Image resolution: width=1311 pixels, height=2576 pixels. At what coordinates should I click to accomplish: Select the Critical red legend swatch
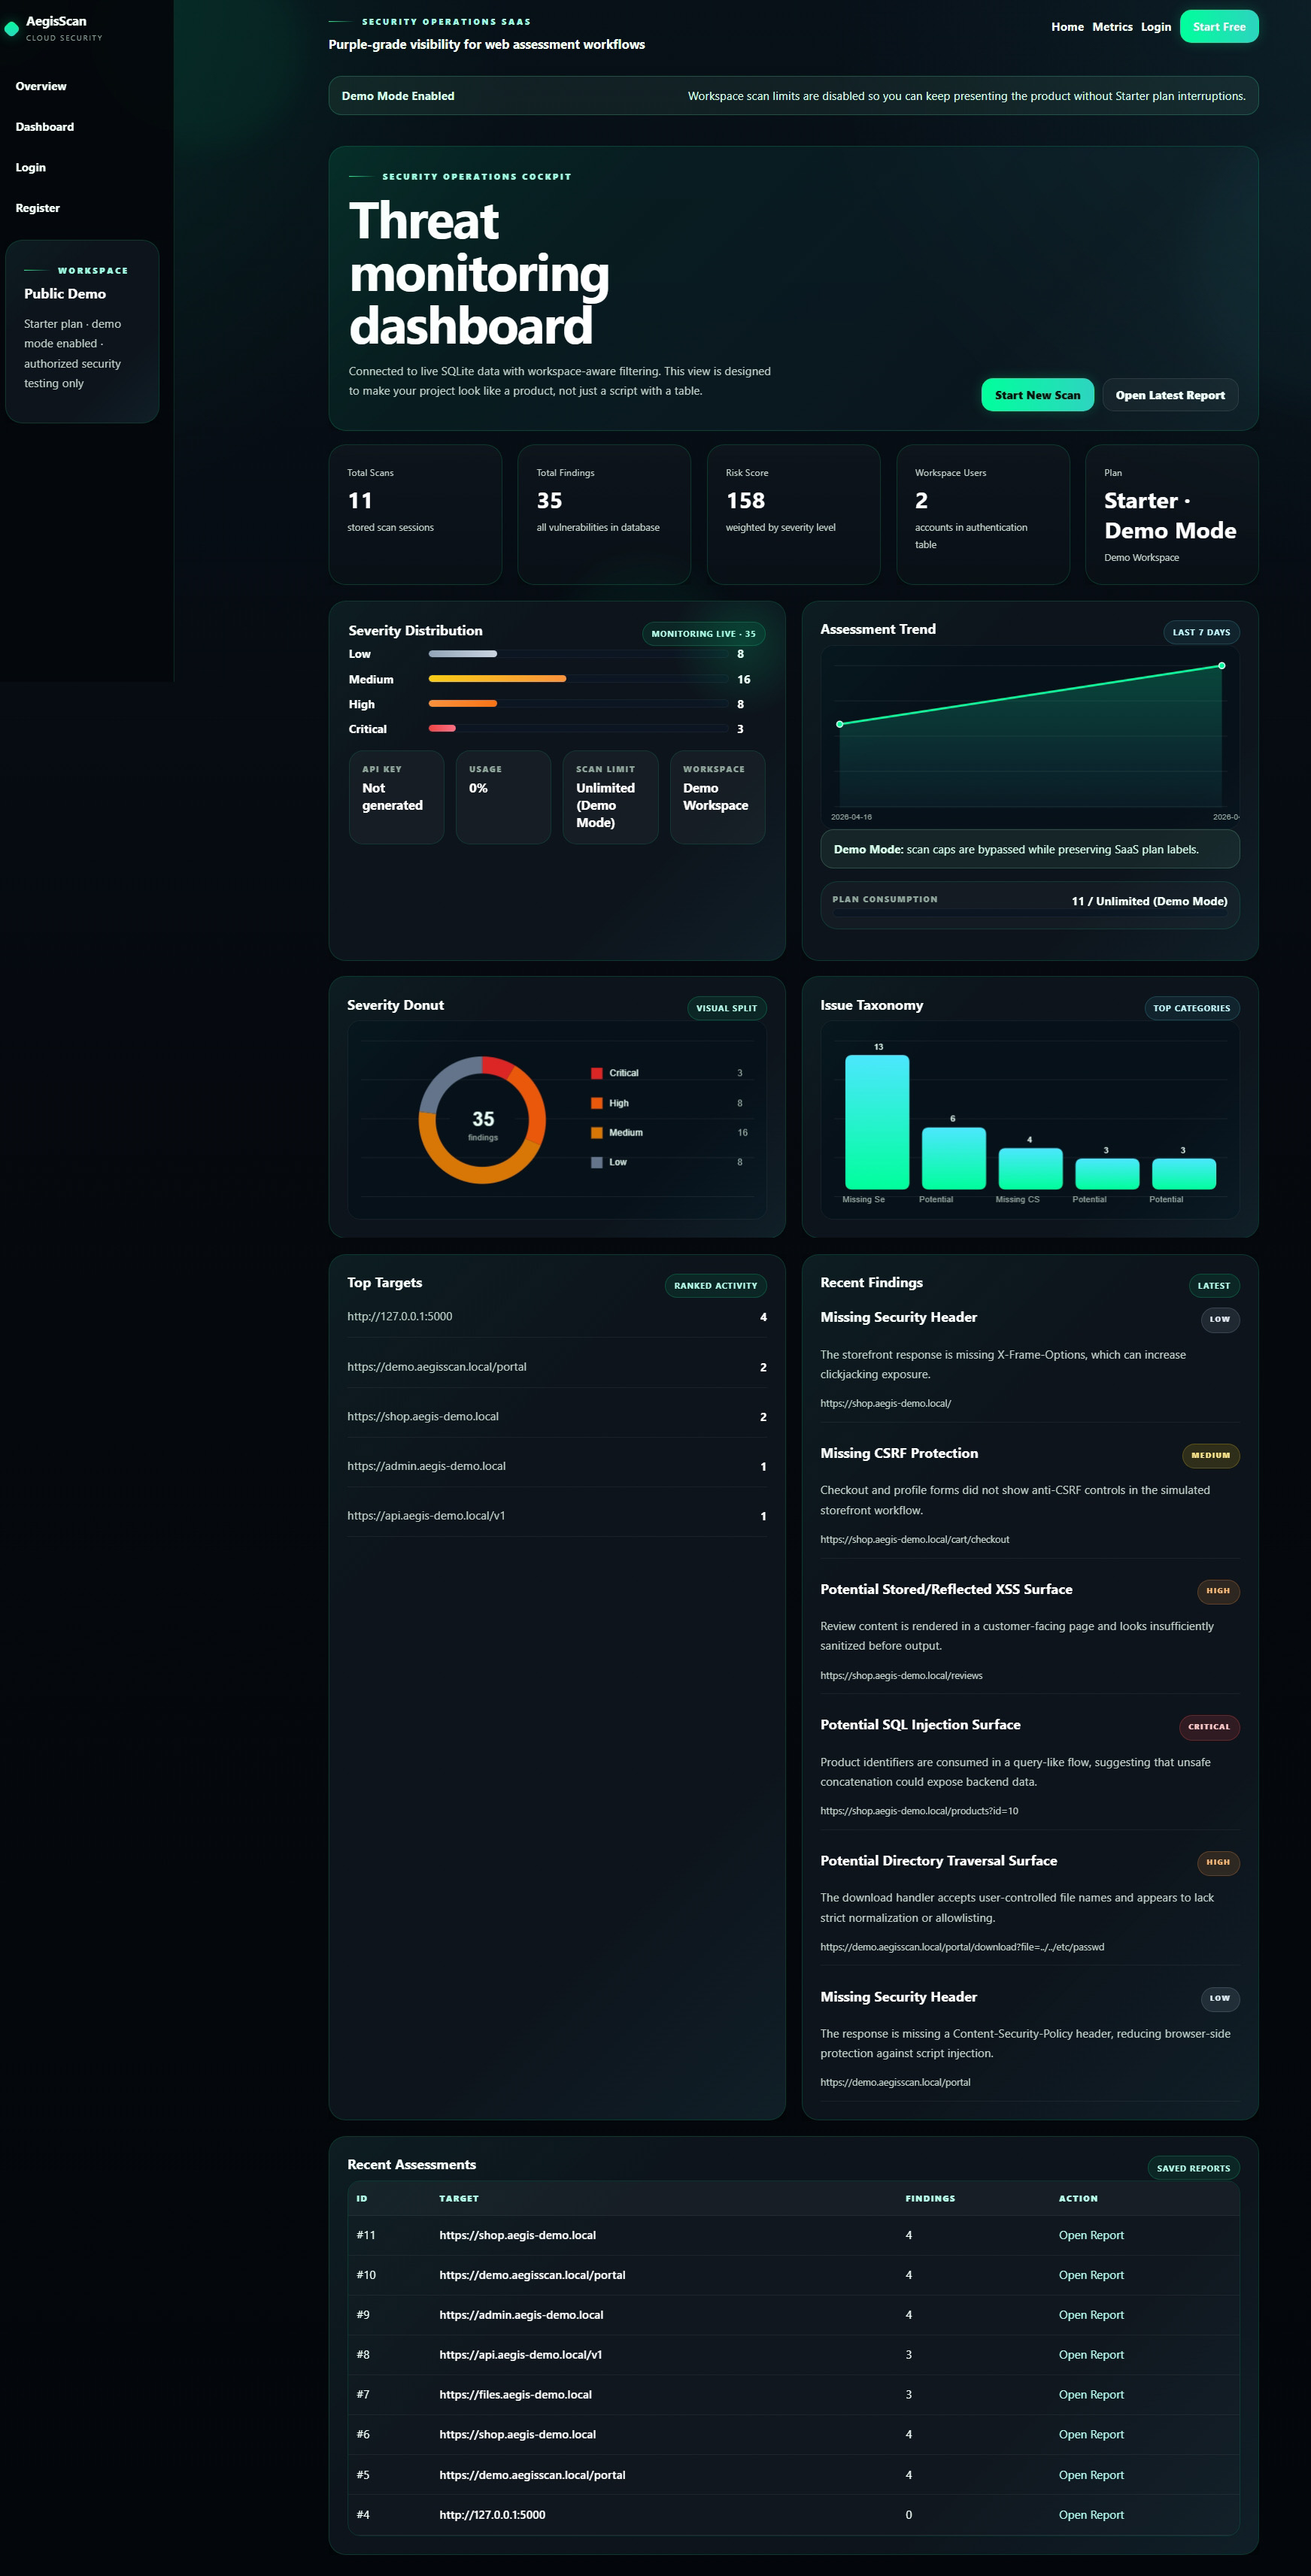tap(597, 1073)
